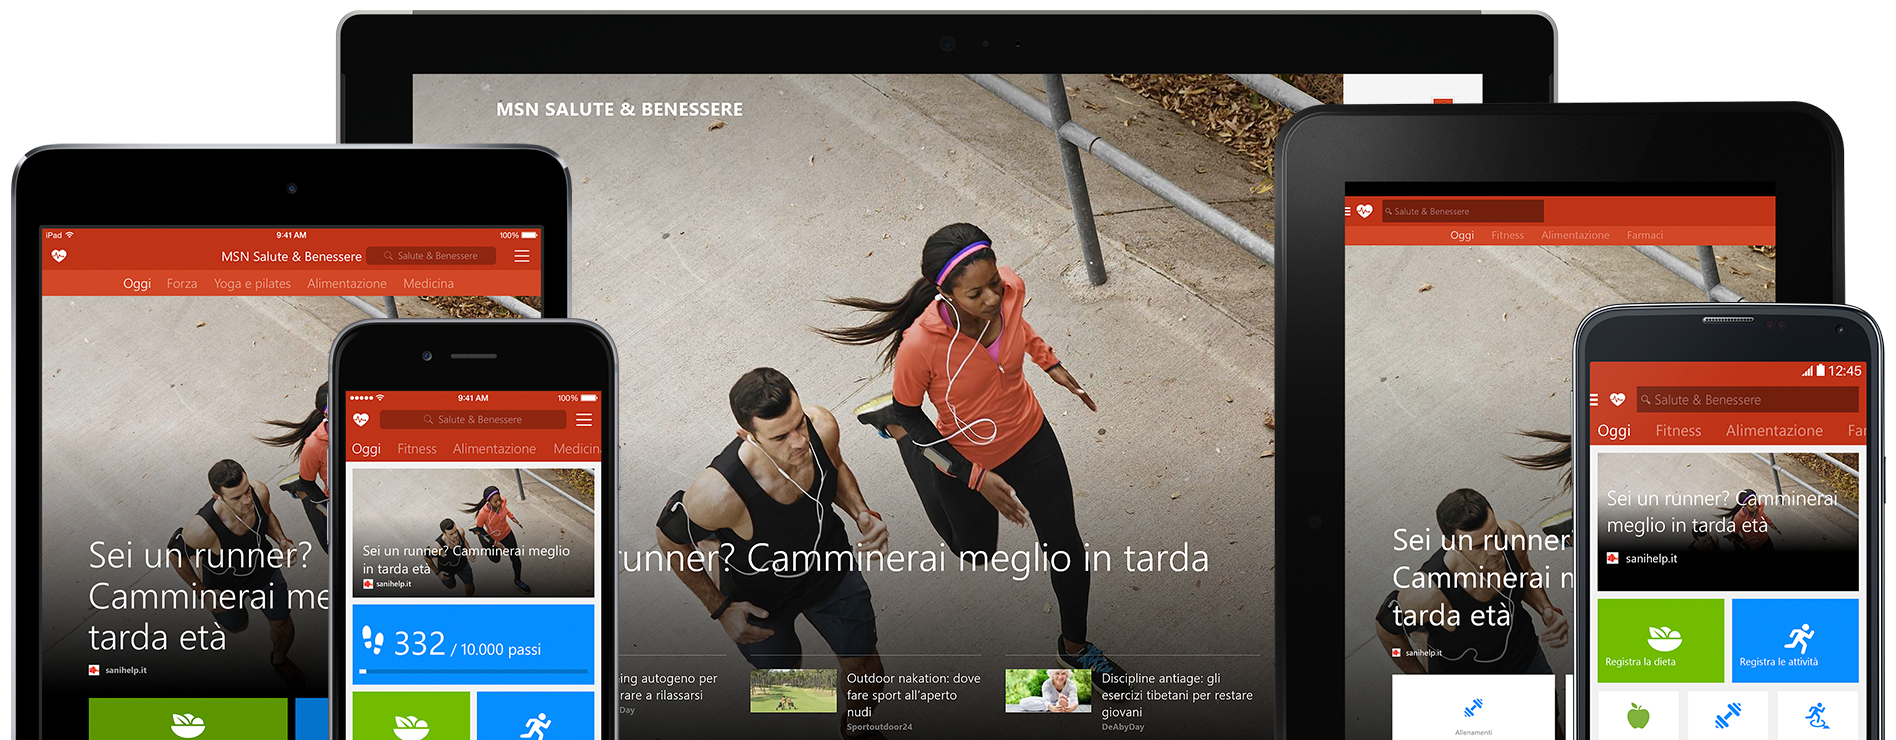This screenshot has height=740, width=1896.
Task: Tap the battery indicator in iPhone status bar
Action: [589, 398]
